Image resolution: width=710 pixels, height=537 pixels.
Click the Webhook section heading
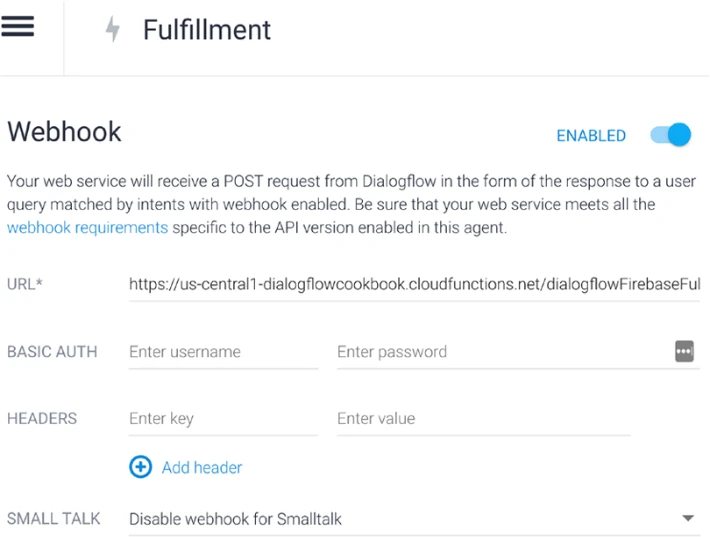tap(64, 132)
